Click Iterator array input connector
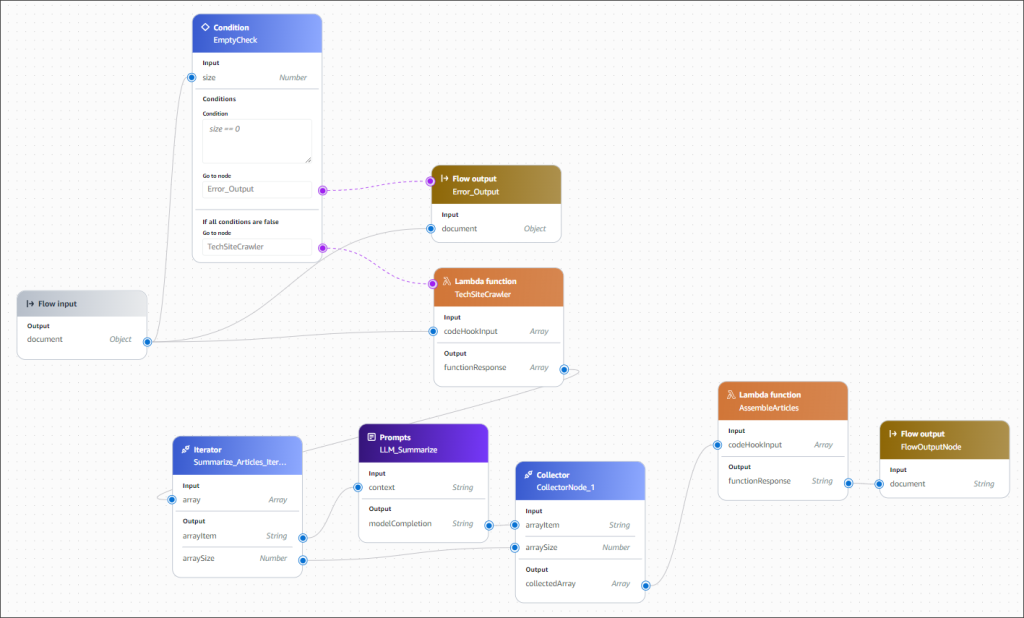Image resolution: width=1024 pixels, height=618 pixels. coord(172,500)
